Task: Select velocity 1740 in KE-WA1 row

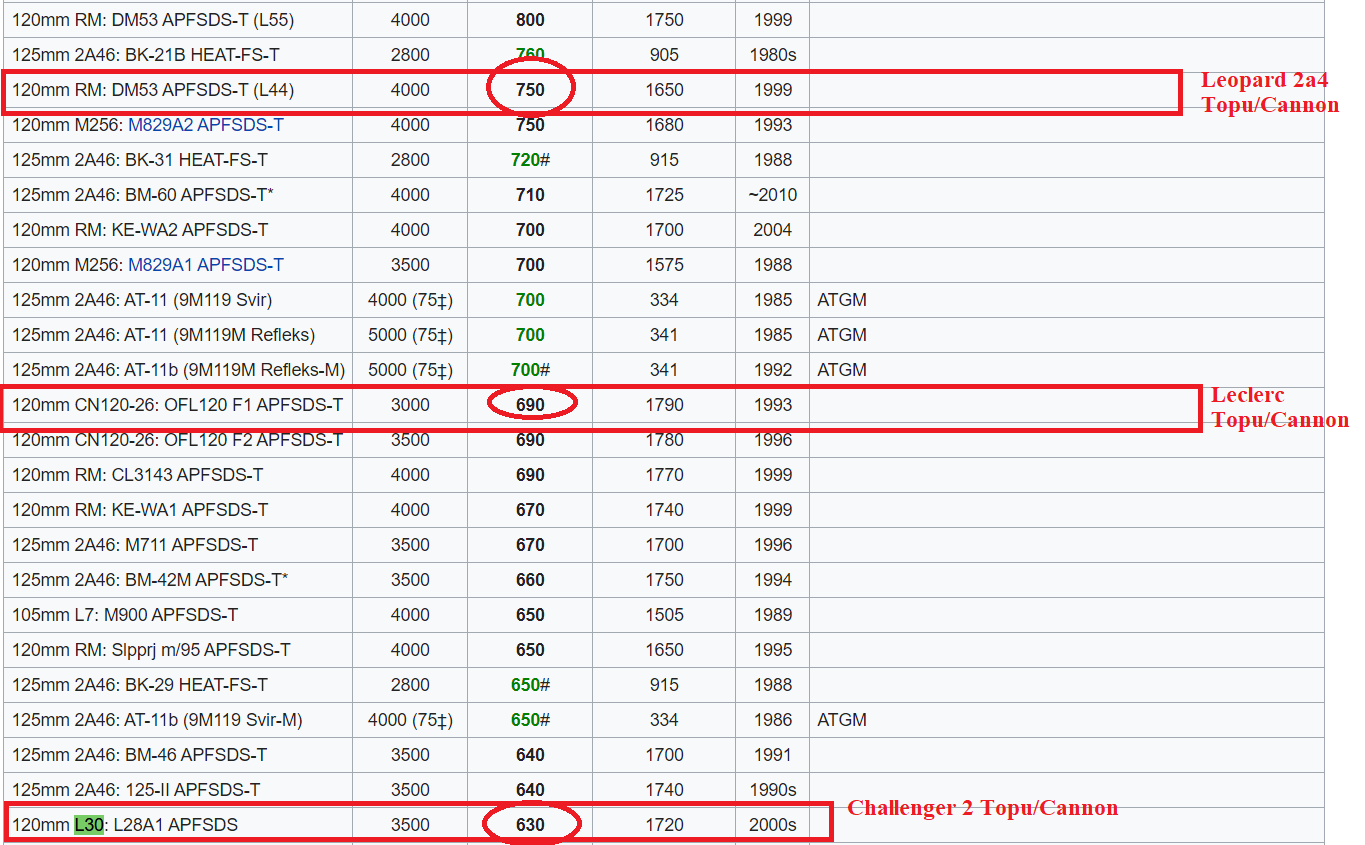Action: [664, 510]
